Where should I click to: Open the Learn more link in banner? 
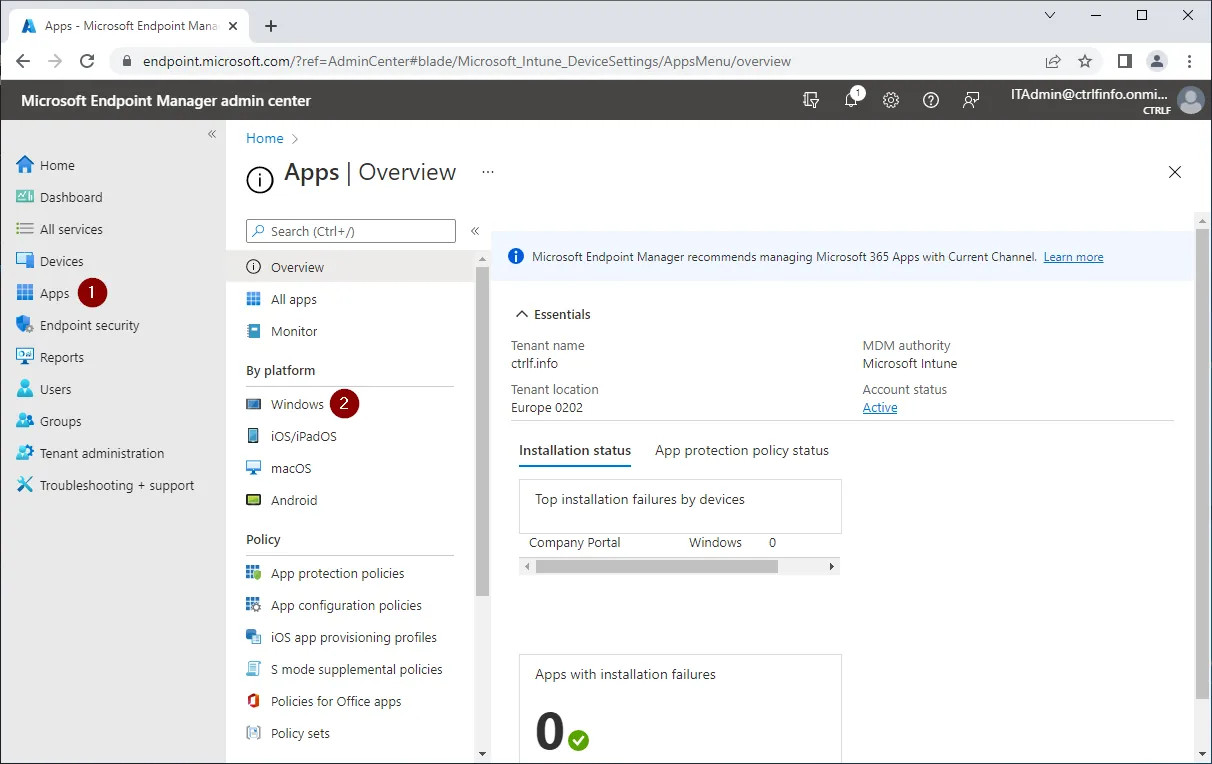click(x=1073, y=257)
